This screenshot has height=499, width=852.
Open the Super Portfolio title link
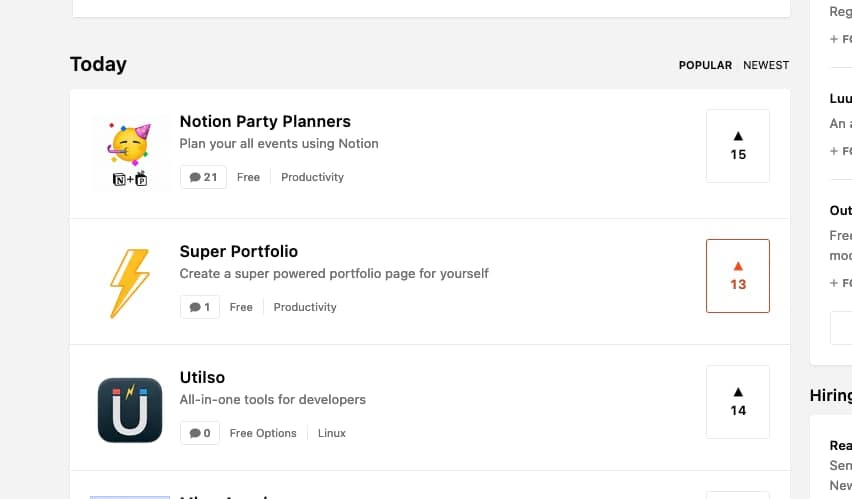pyautogui.click(x=239, y=251)
